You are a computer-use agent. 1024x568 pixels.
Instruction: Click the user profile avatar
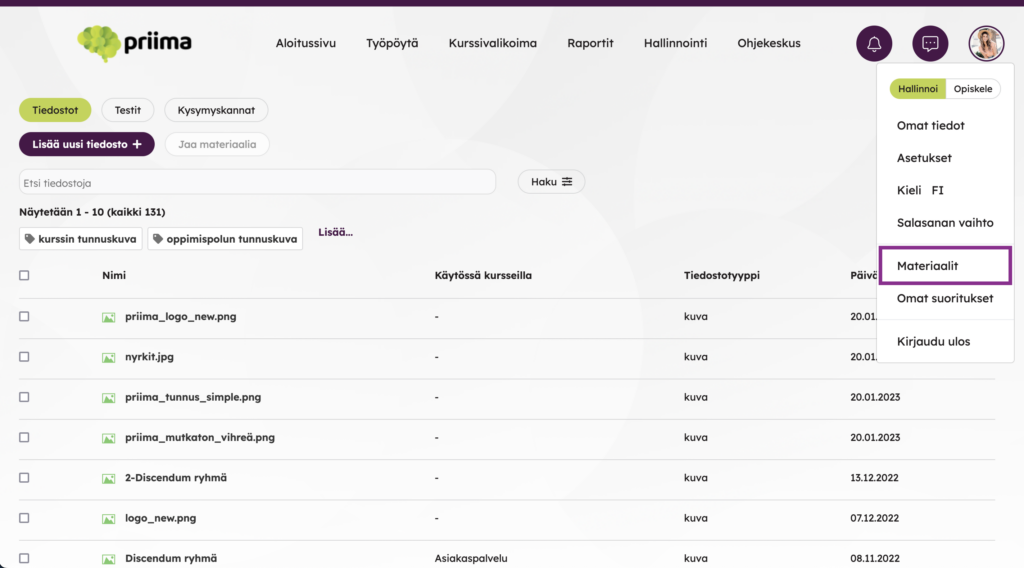(986, 44)
